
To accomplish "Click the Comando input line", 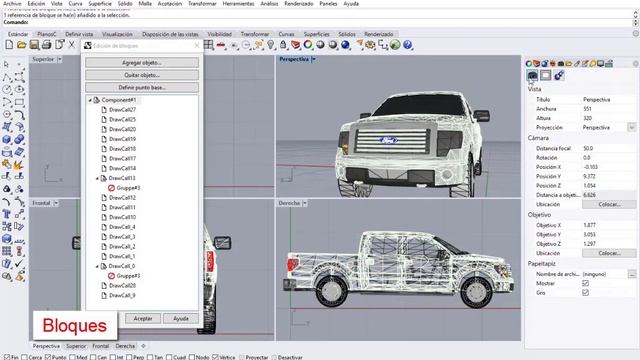I will click(318, 22).
